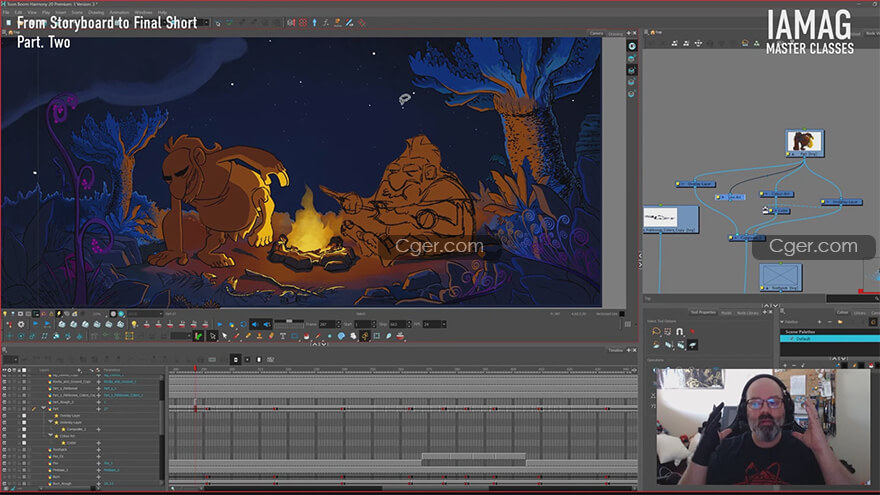Click the Stop frame input field
The width and height of the screenshot is (880, 495).
397,324
